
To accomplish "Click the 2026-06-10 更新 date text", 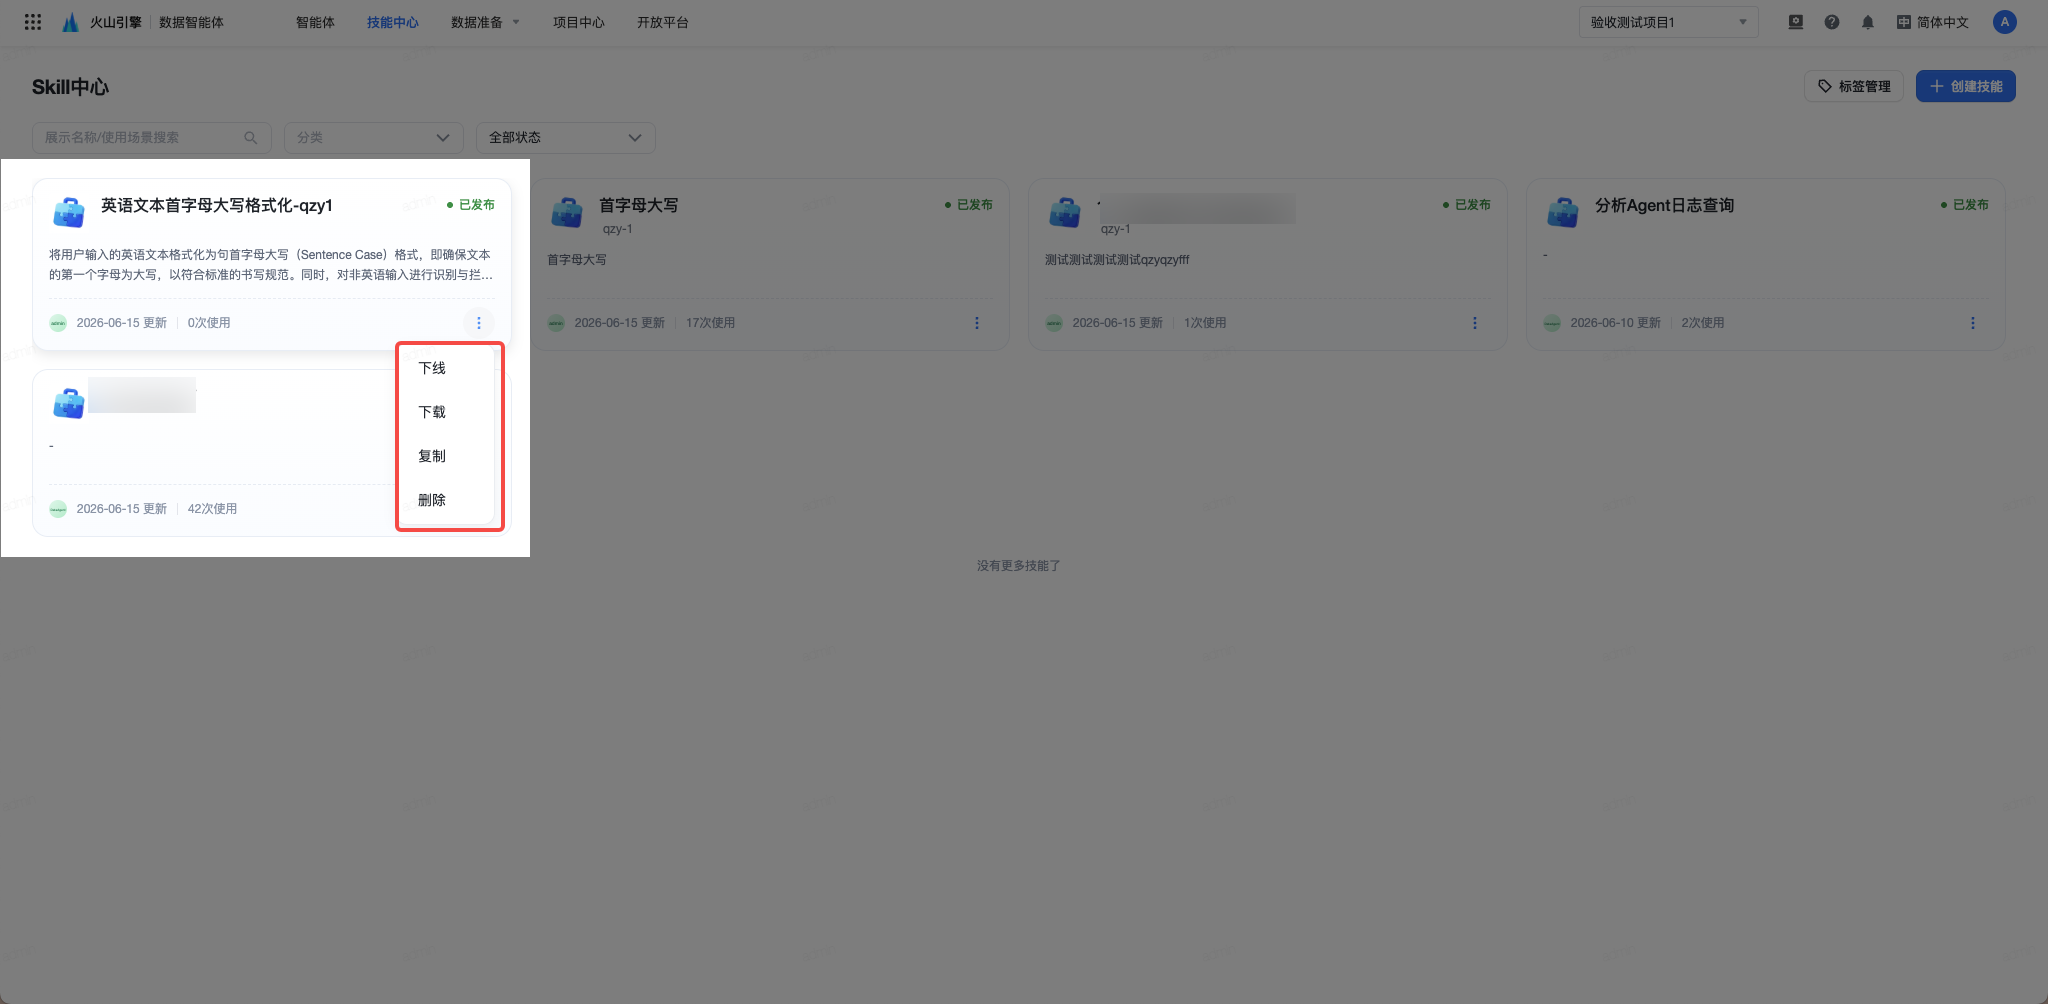I will coord(1615,323).
